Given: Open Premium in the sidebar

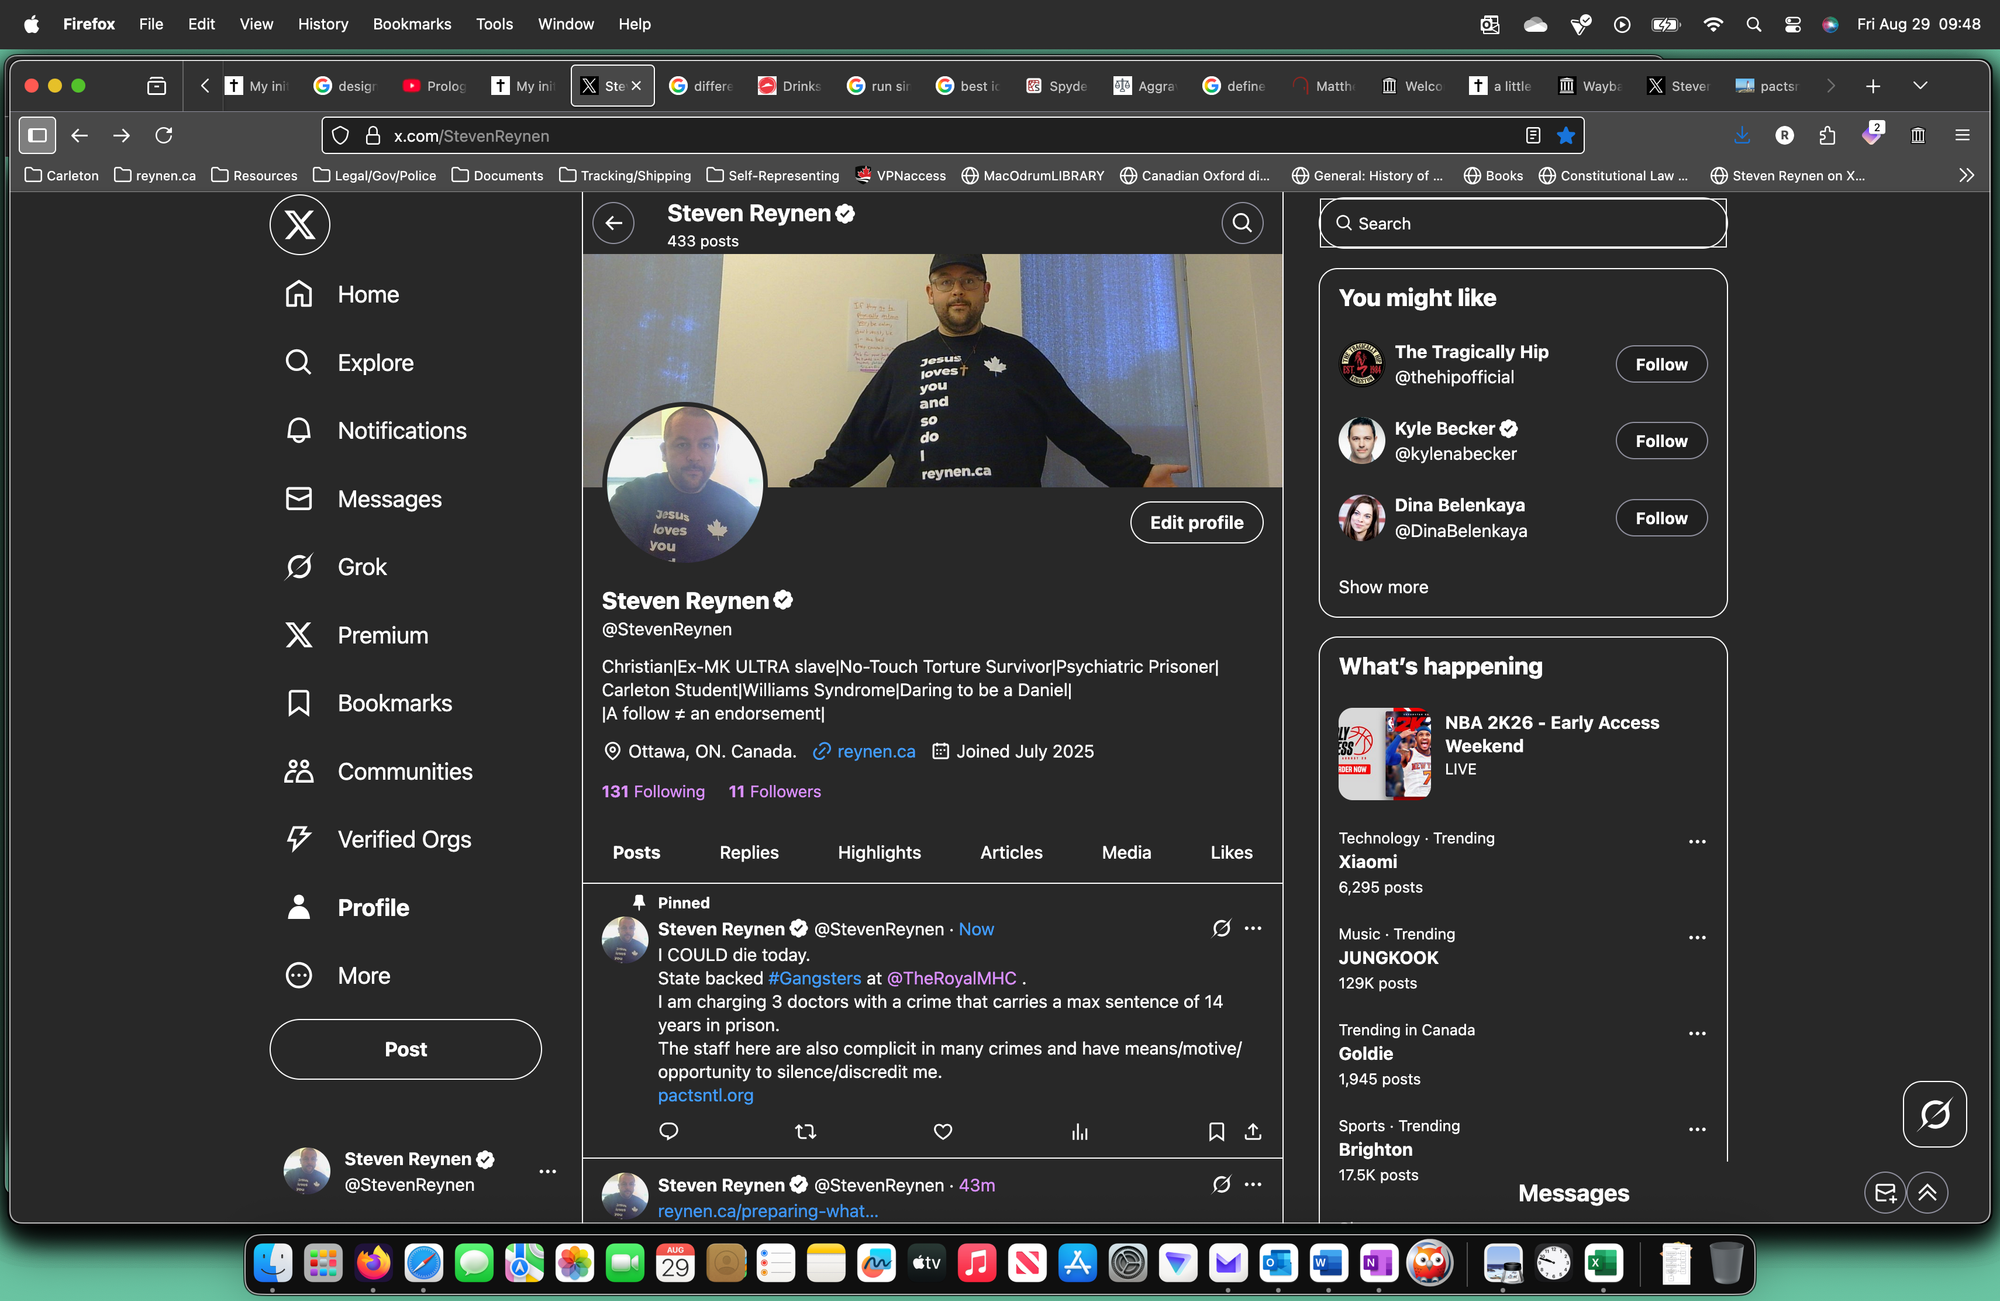Looking at the screenshot, I should (x=356, y=635).
